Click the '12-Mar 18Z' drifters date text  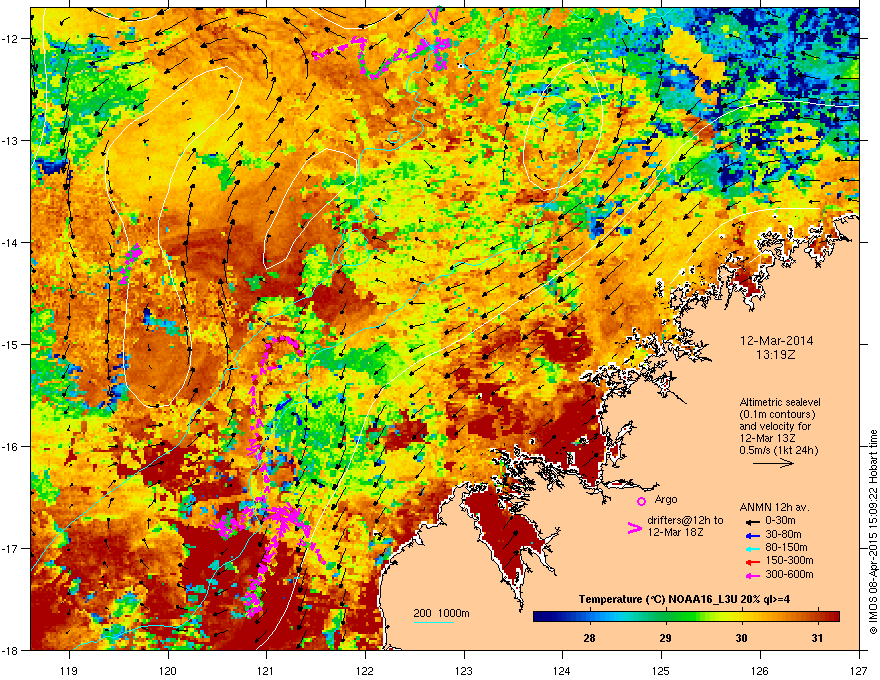point(675,532)
